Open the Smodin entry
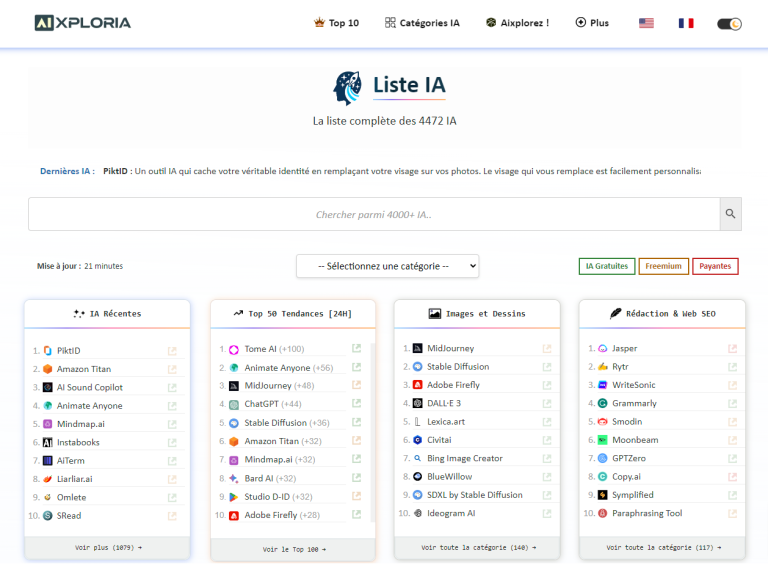This screenshot has width=768, height=573. [x=627, y=422]
